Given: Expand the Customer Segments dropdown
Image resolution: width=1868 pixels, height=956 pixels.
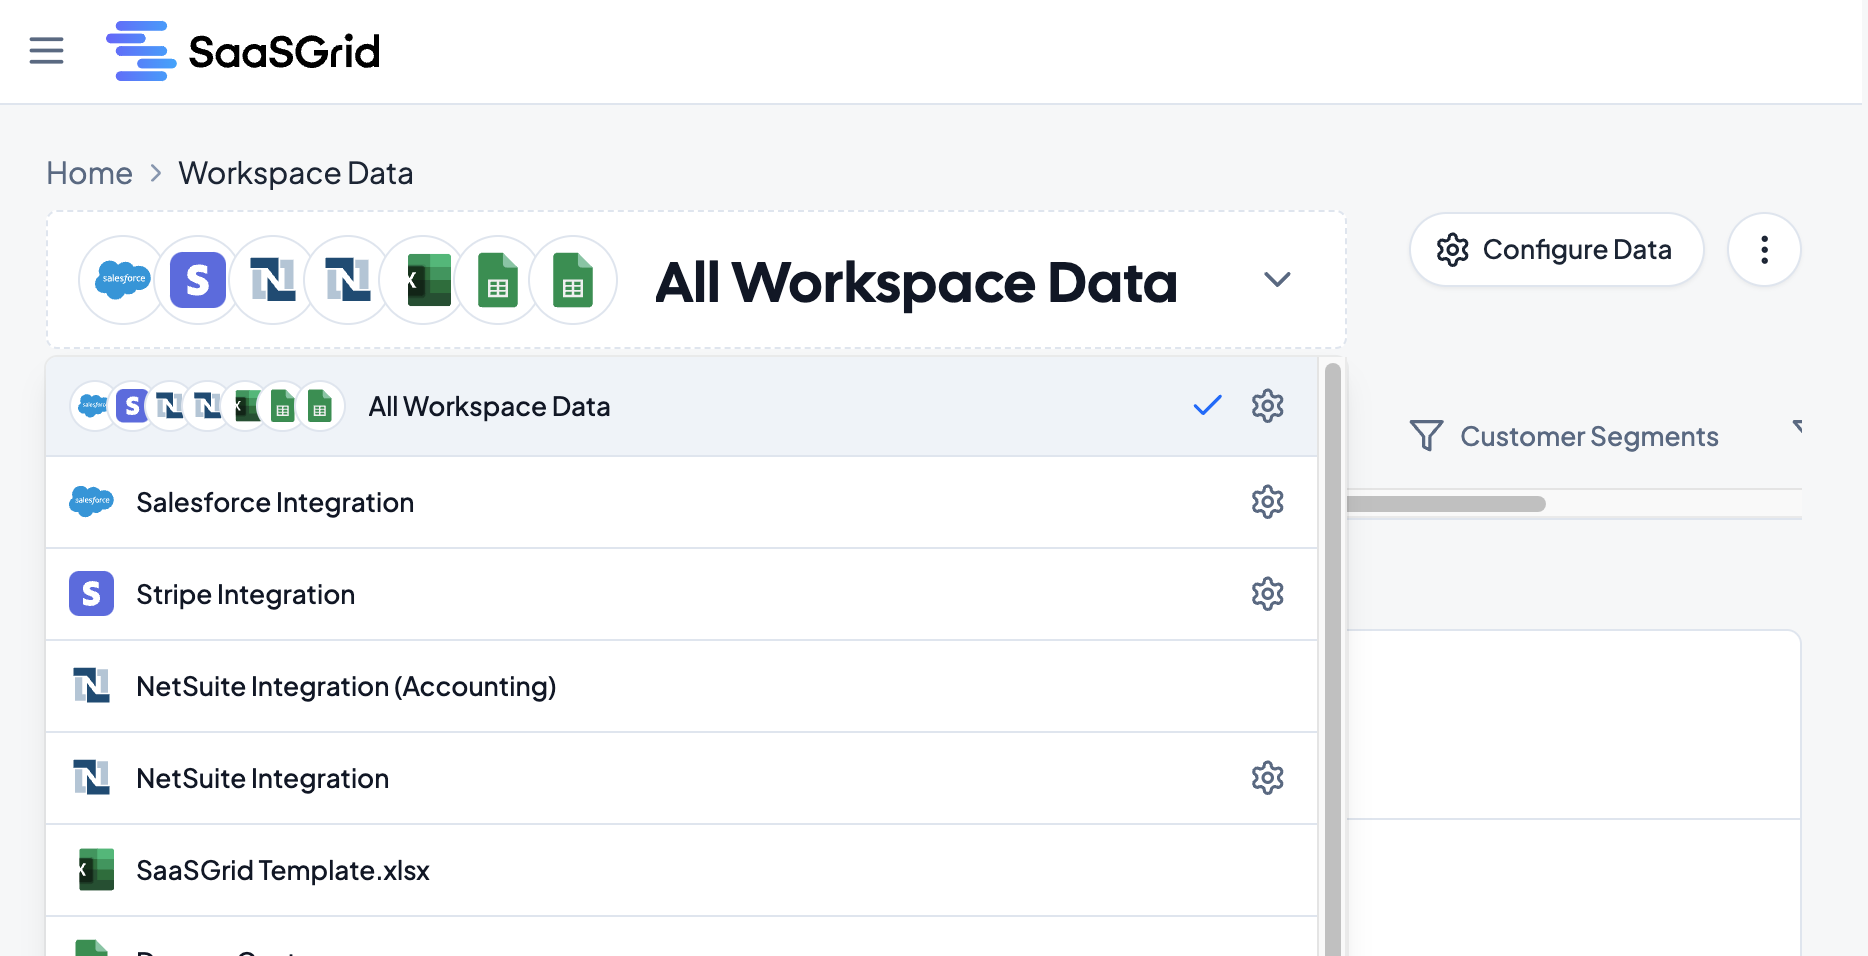Looking at the screenshot, I should [1796, 427].
